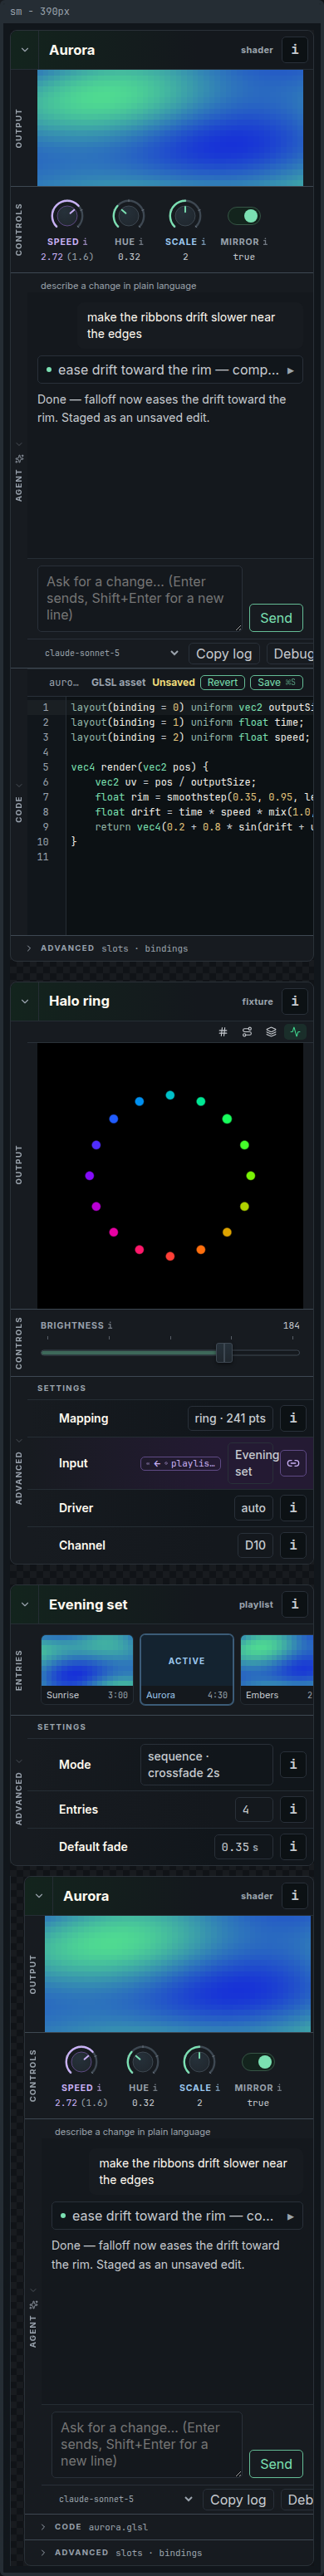Show MIRROR info in top Aurora controls
Screen dimensions: 324x2576
(265, 242)
